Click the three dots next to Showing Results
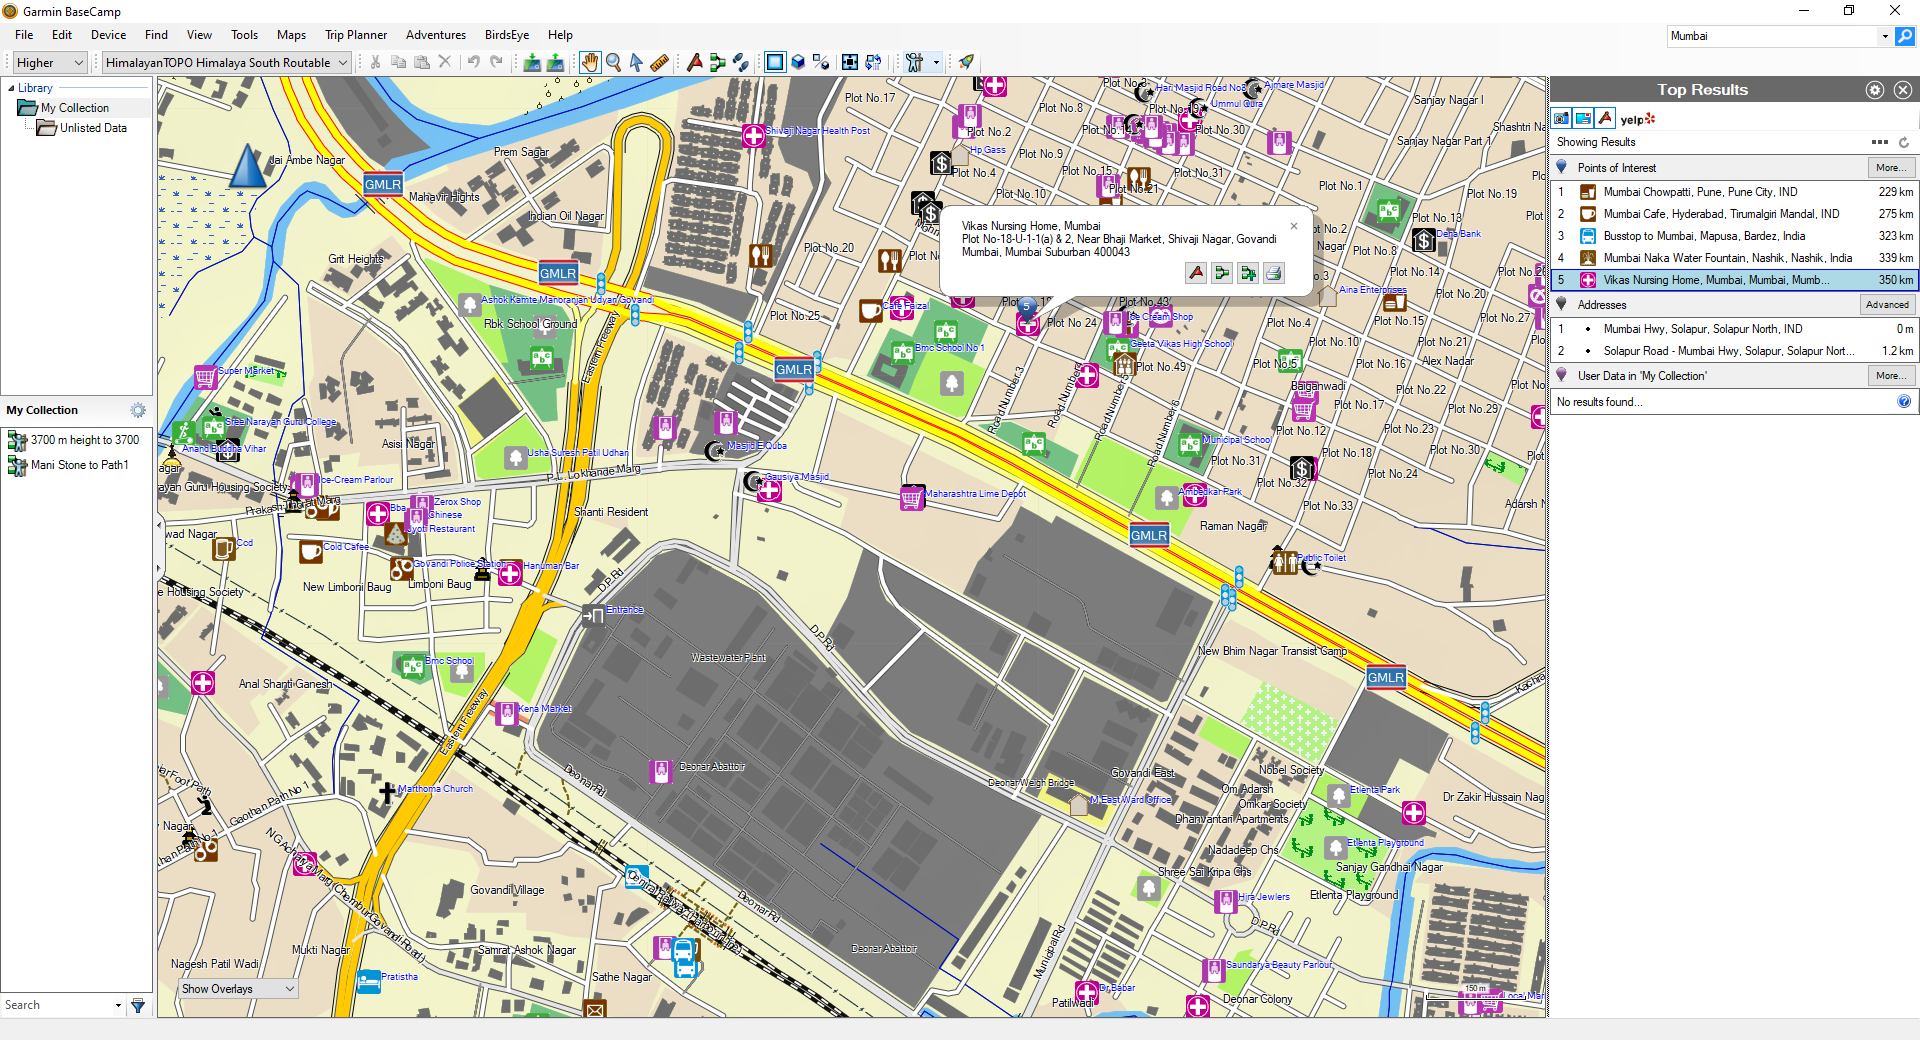The height and width of the screenshot is (1040, 1920). point(1880,142)
